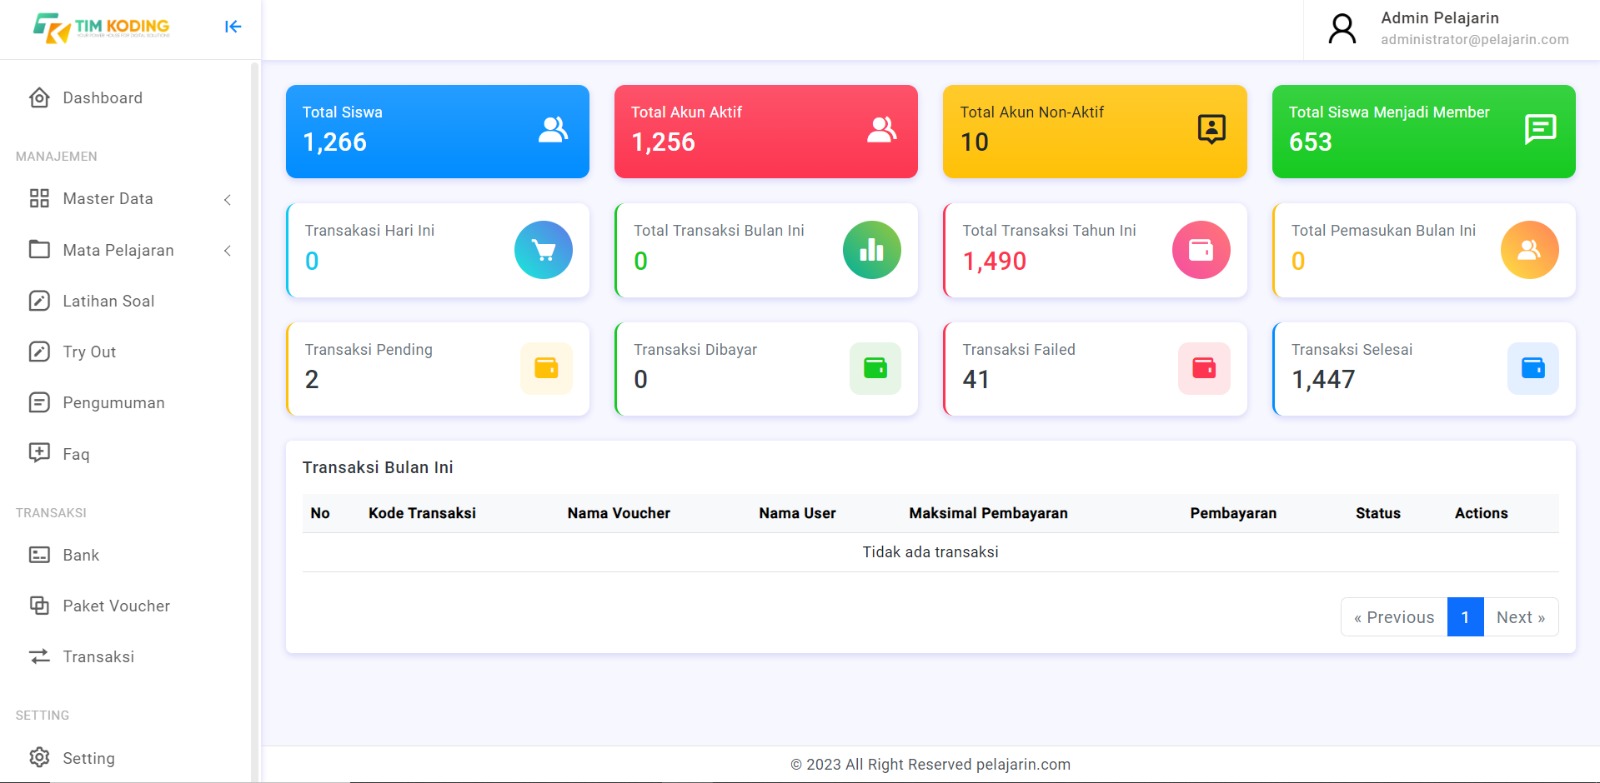1600x783 pixels.
Task: Open the Bank menu label
Action: click(81, 555)
